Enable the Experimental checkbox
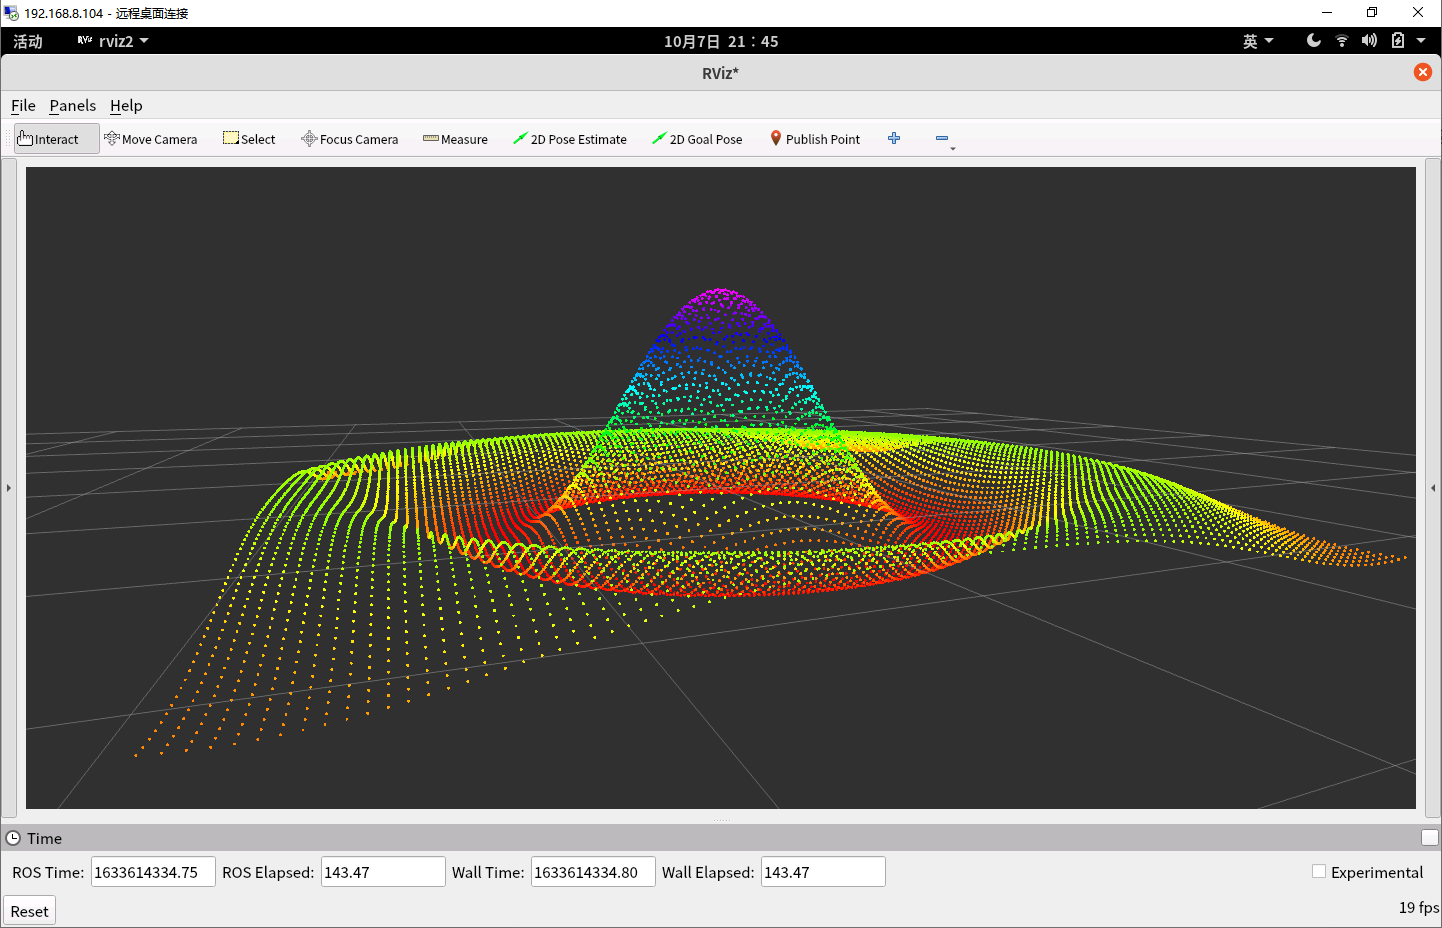The height and width of the screenshot is (928, 1442). (1319, 872)
